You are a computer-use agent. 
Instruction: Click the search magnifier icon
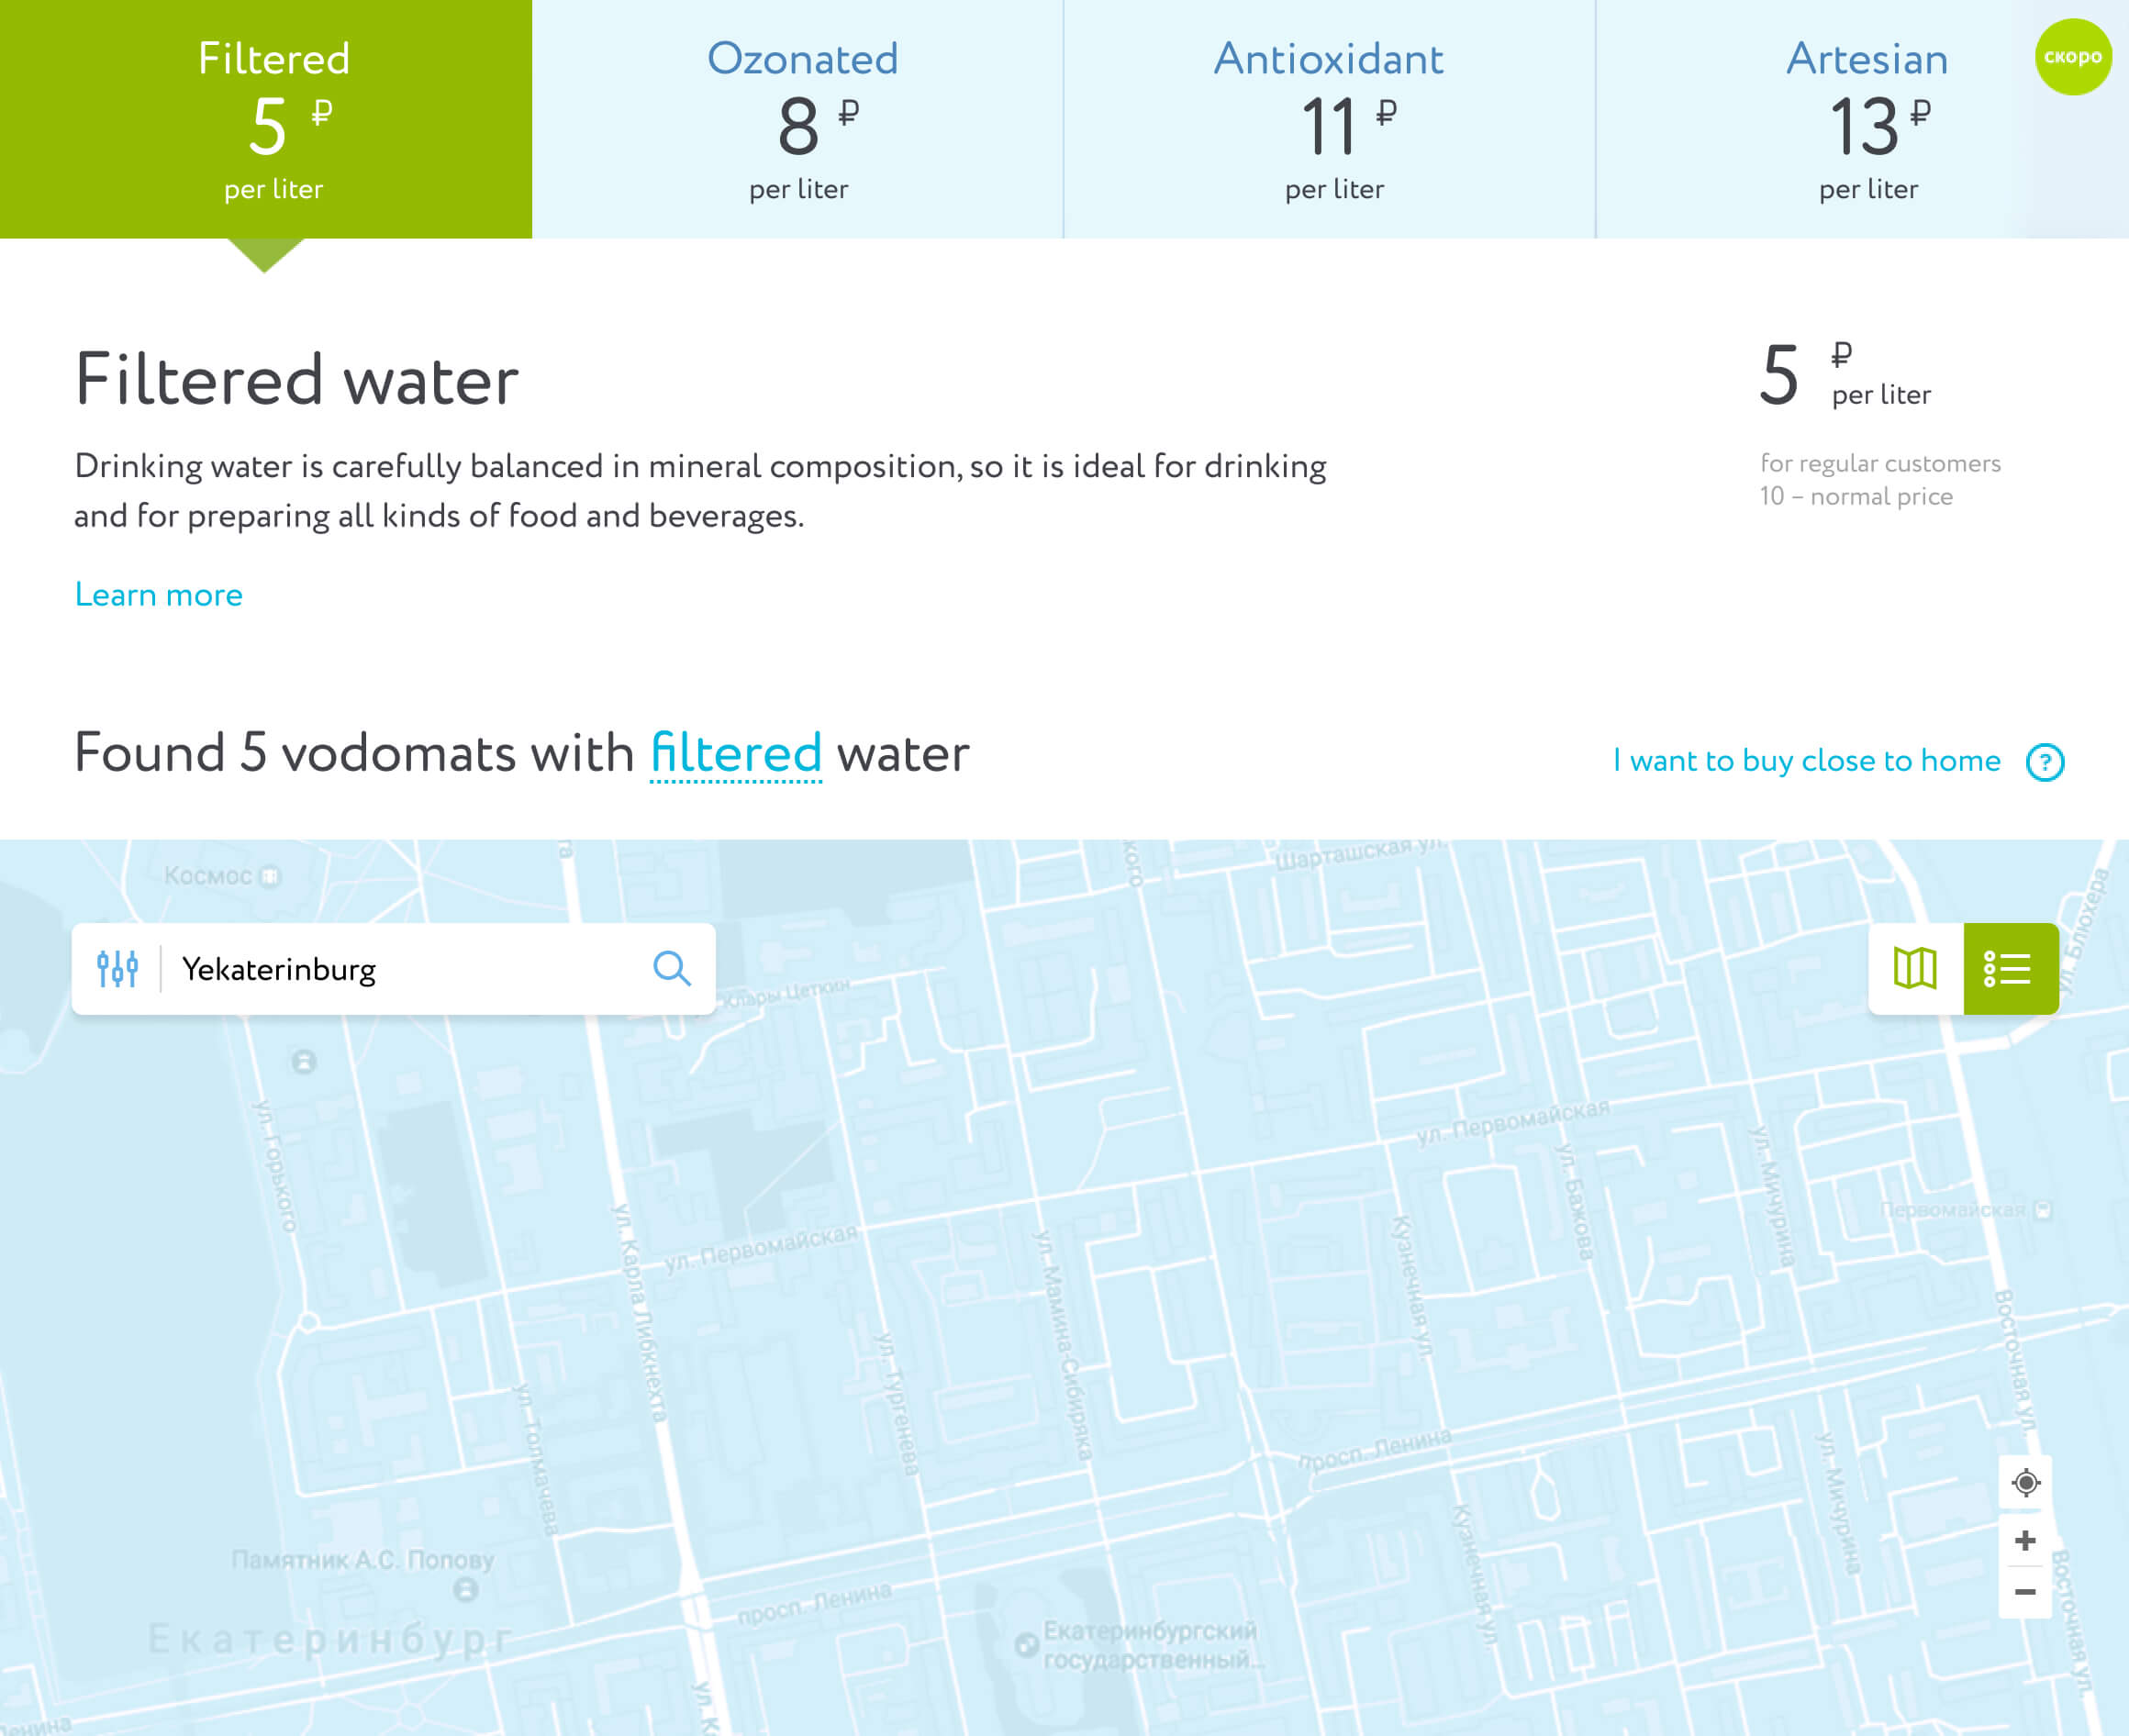point(672,969)
